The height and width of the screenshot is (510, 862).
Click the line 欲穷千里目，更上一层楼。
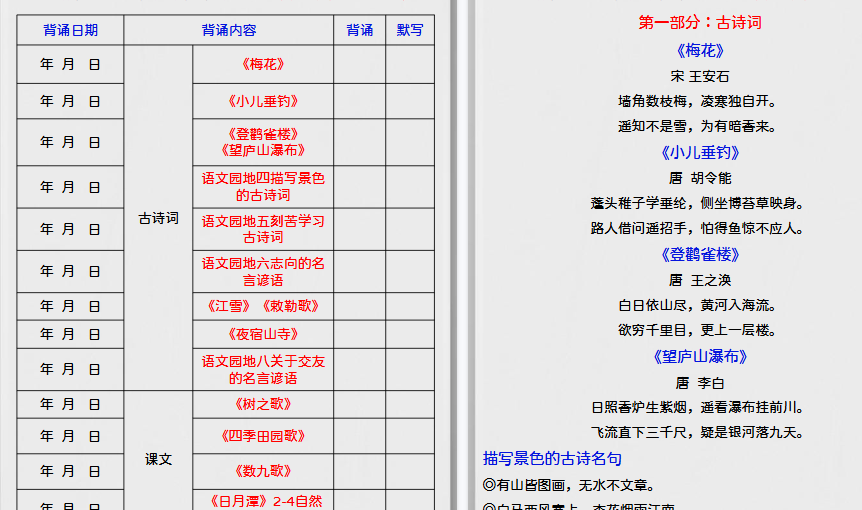[697, 330]
